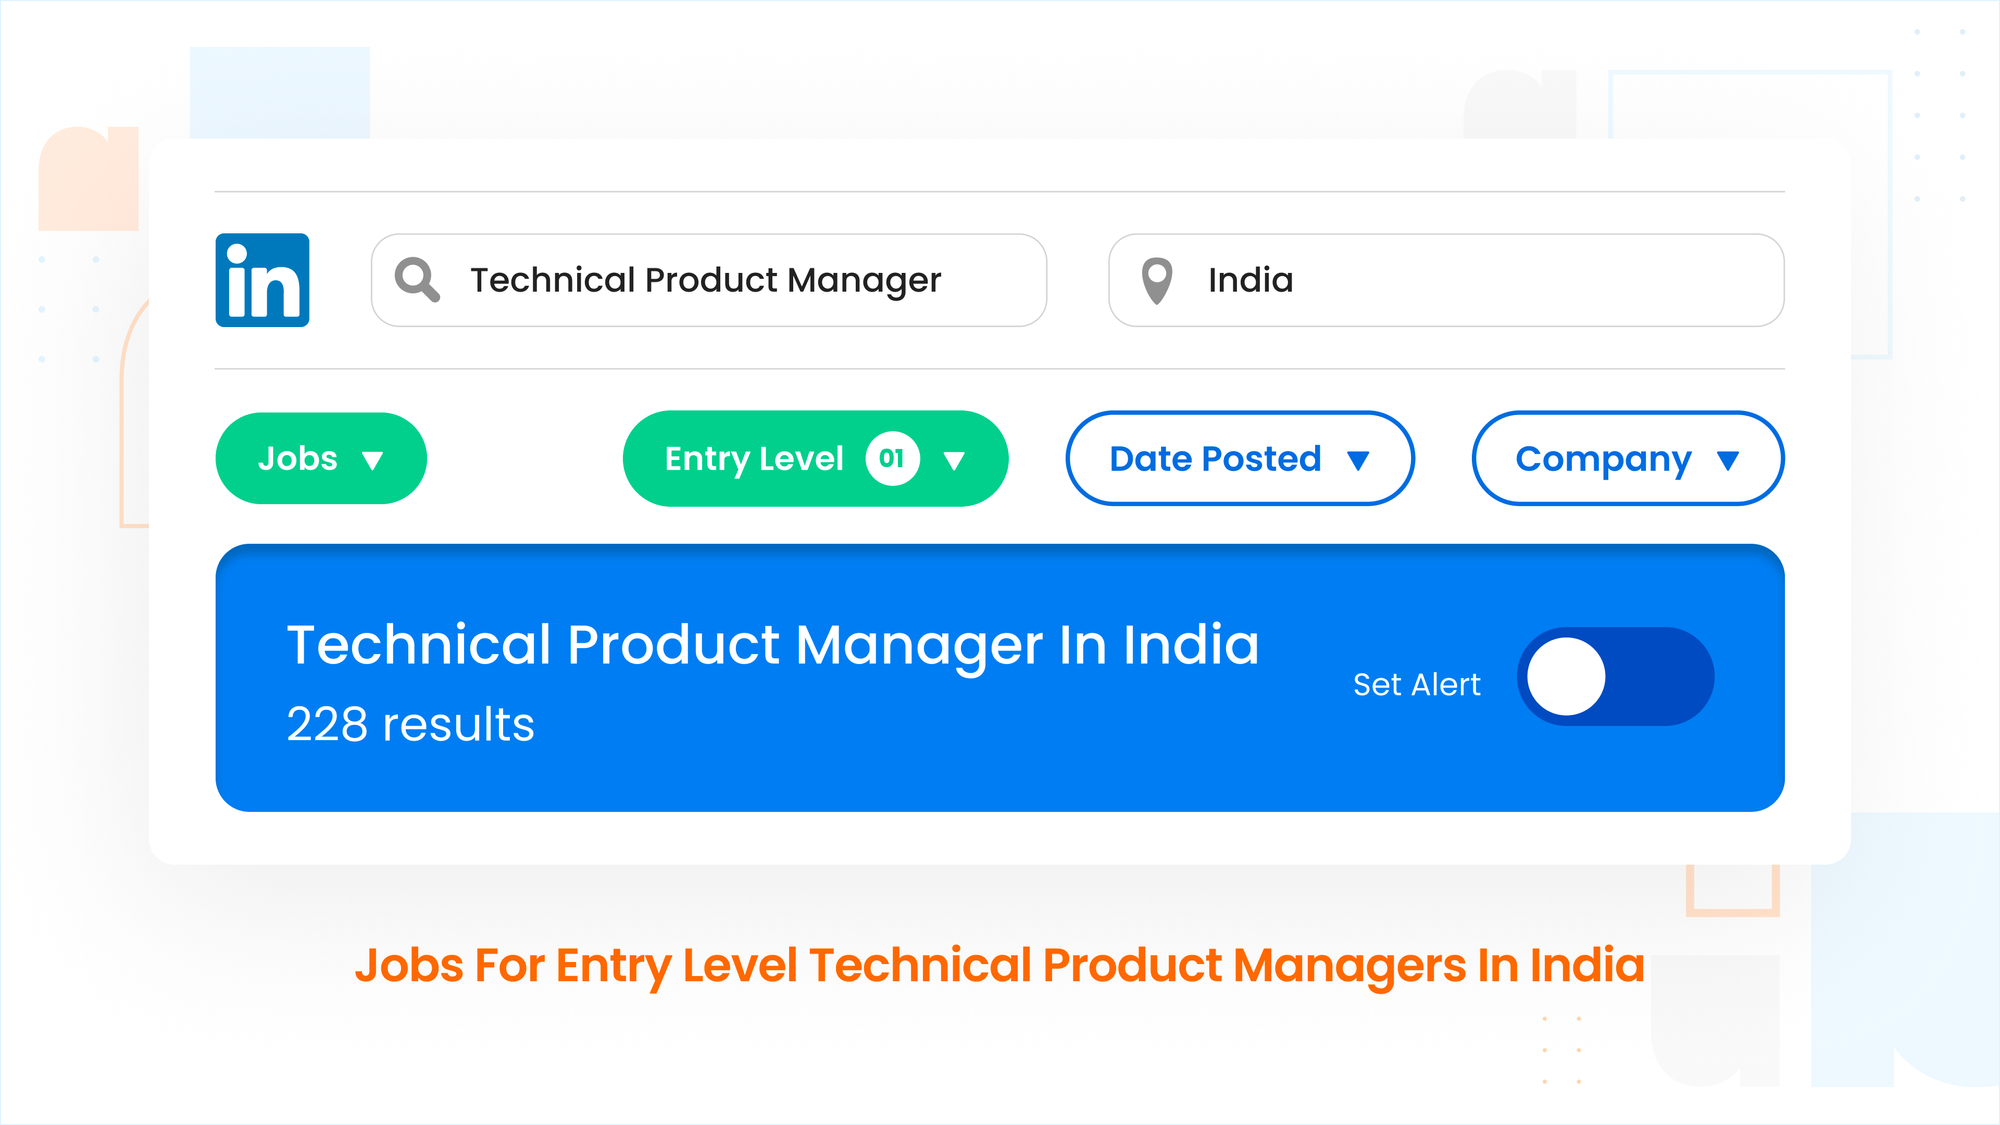This screenshot has height=1125, width=2000.
Task: Expand the Date Posted dropdown arrow
Action: (1357, 460)
